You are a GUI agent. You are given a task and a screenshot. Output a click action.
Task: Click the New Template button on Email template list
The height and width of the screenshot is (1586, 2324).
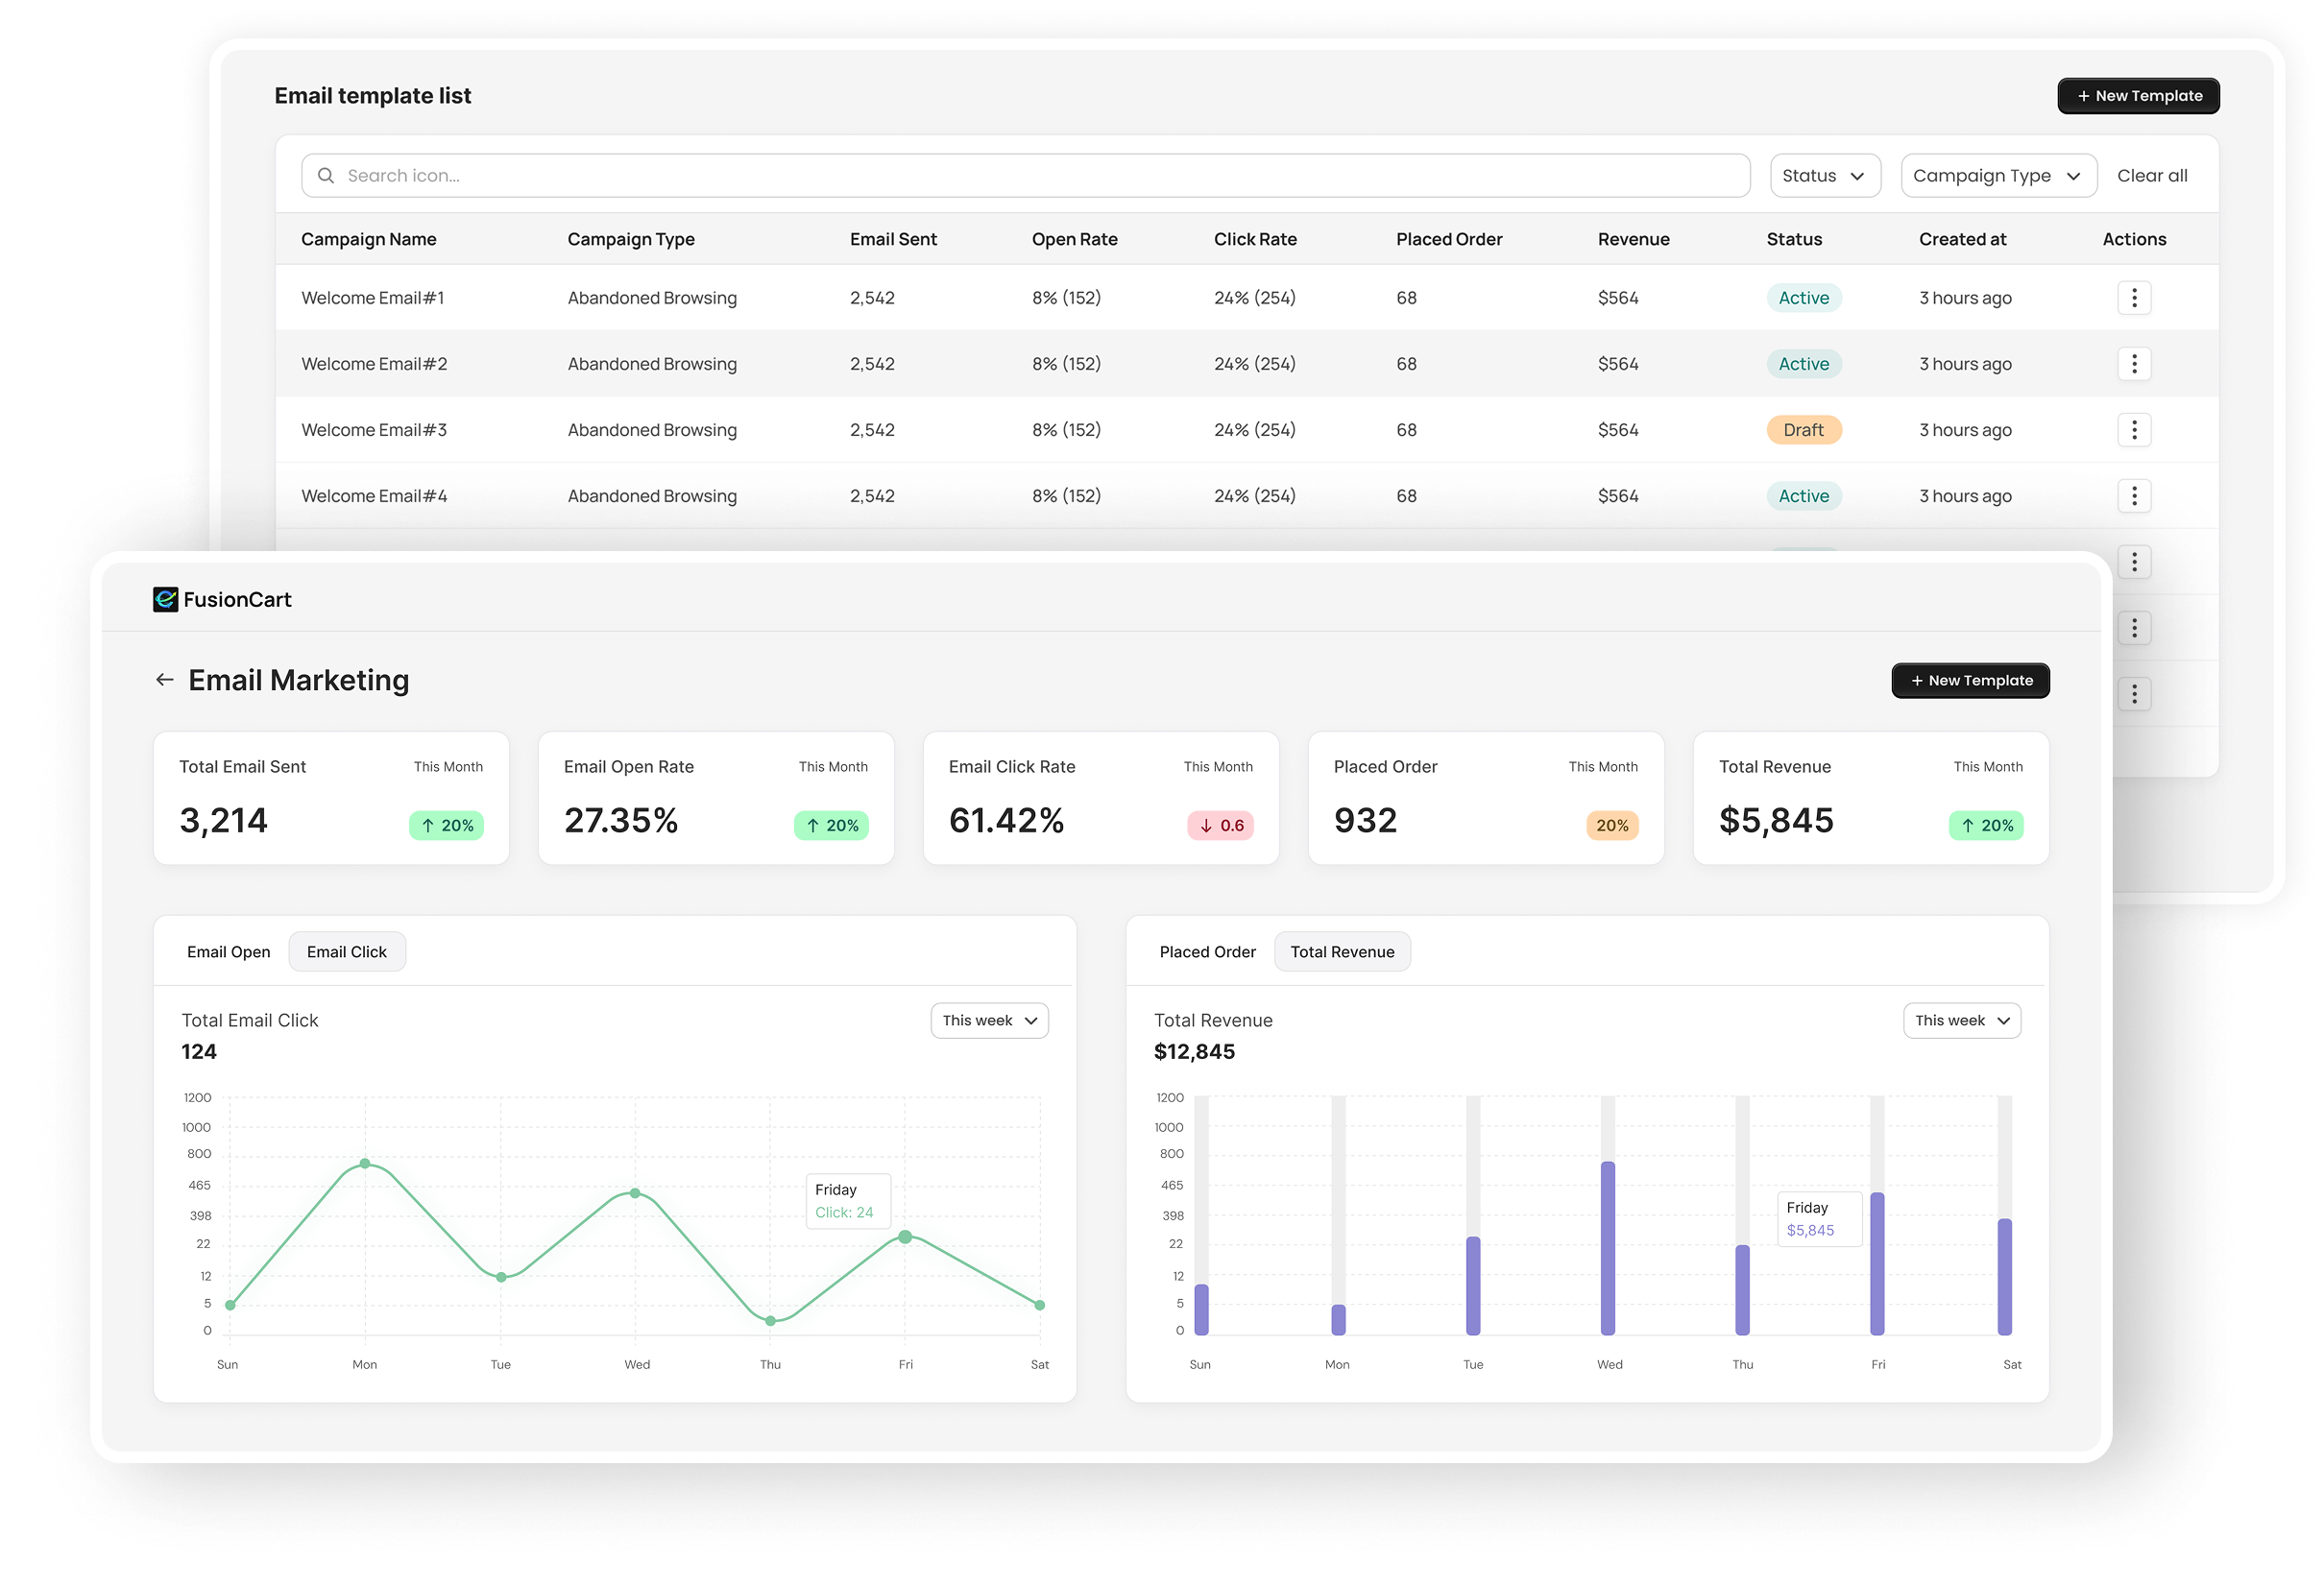2138,95
